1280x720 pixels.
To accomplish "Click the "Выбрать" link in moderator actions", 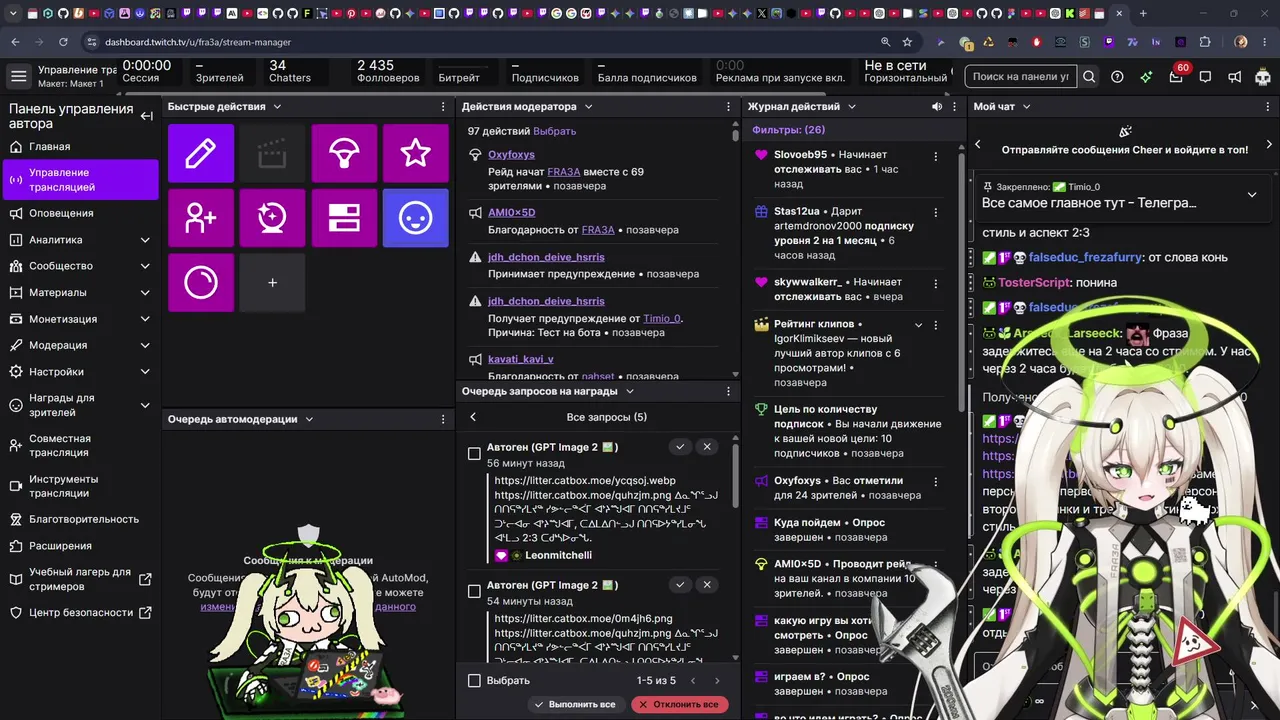I will coord(555,131).
